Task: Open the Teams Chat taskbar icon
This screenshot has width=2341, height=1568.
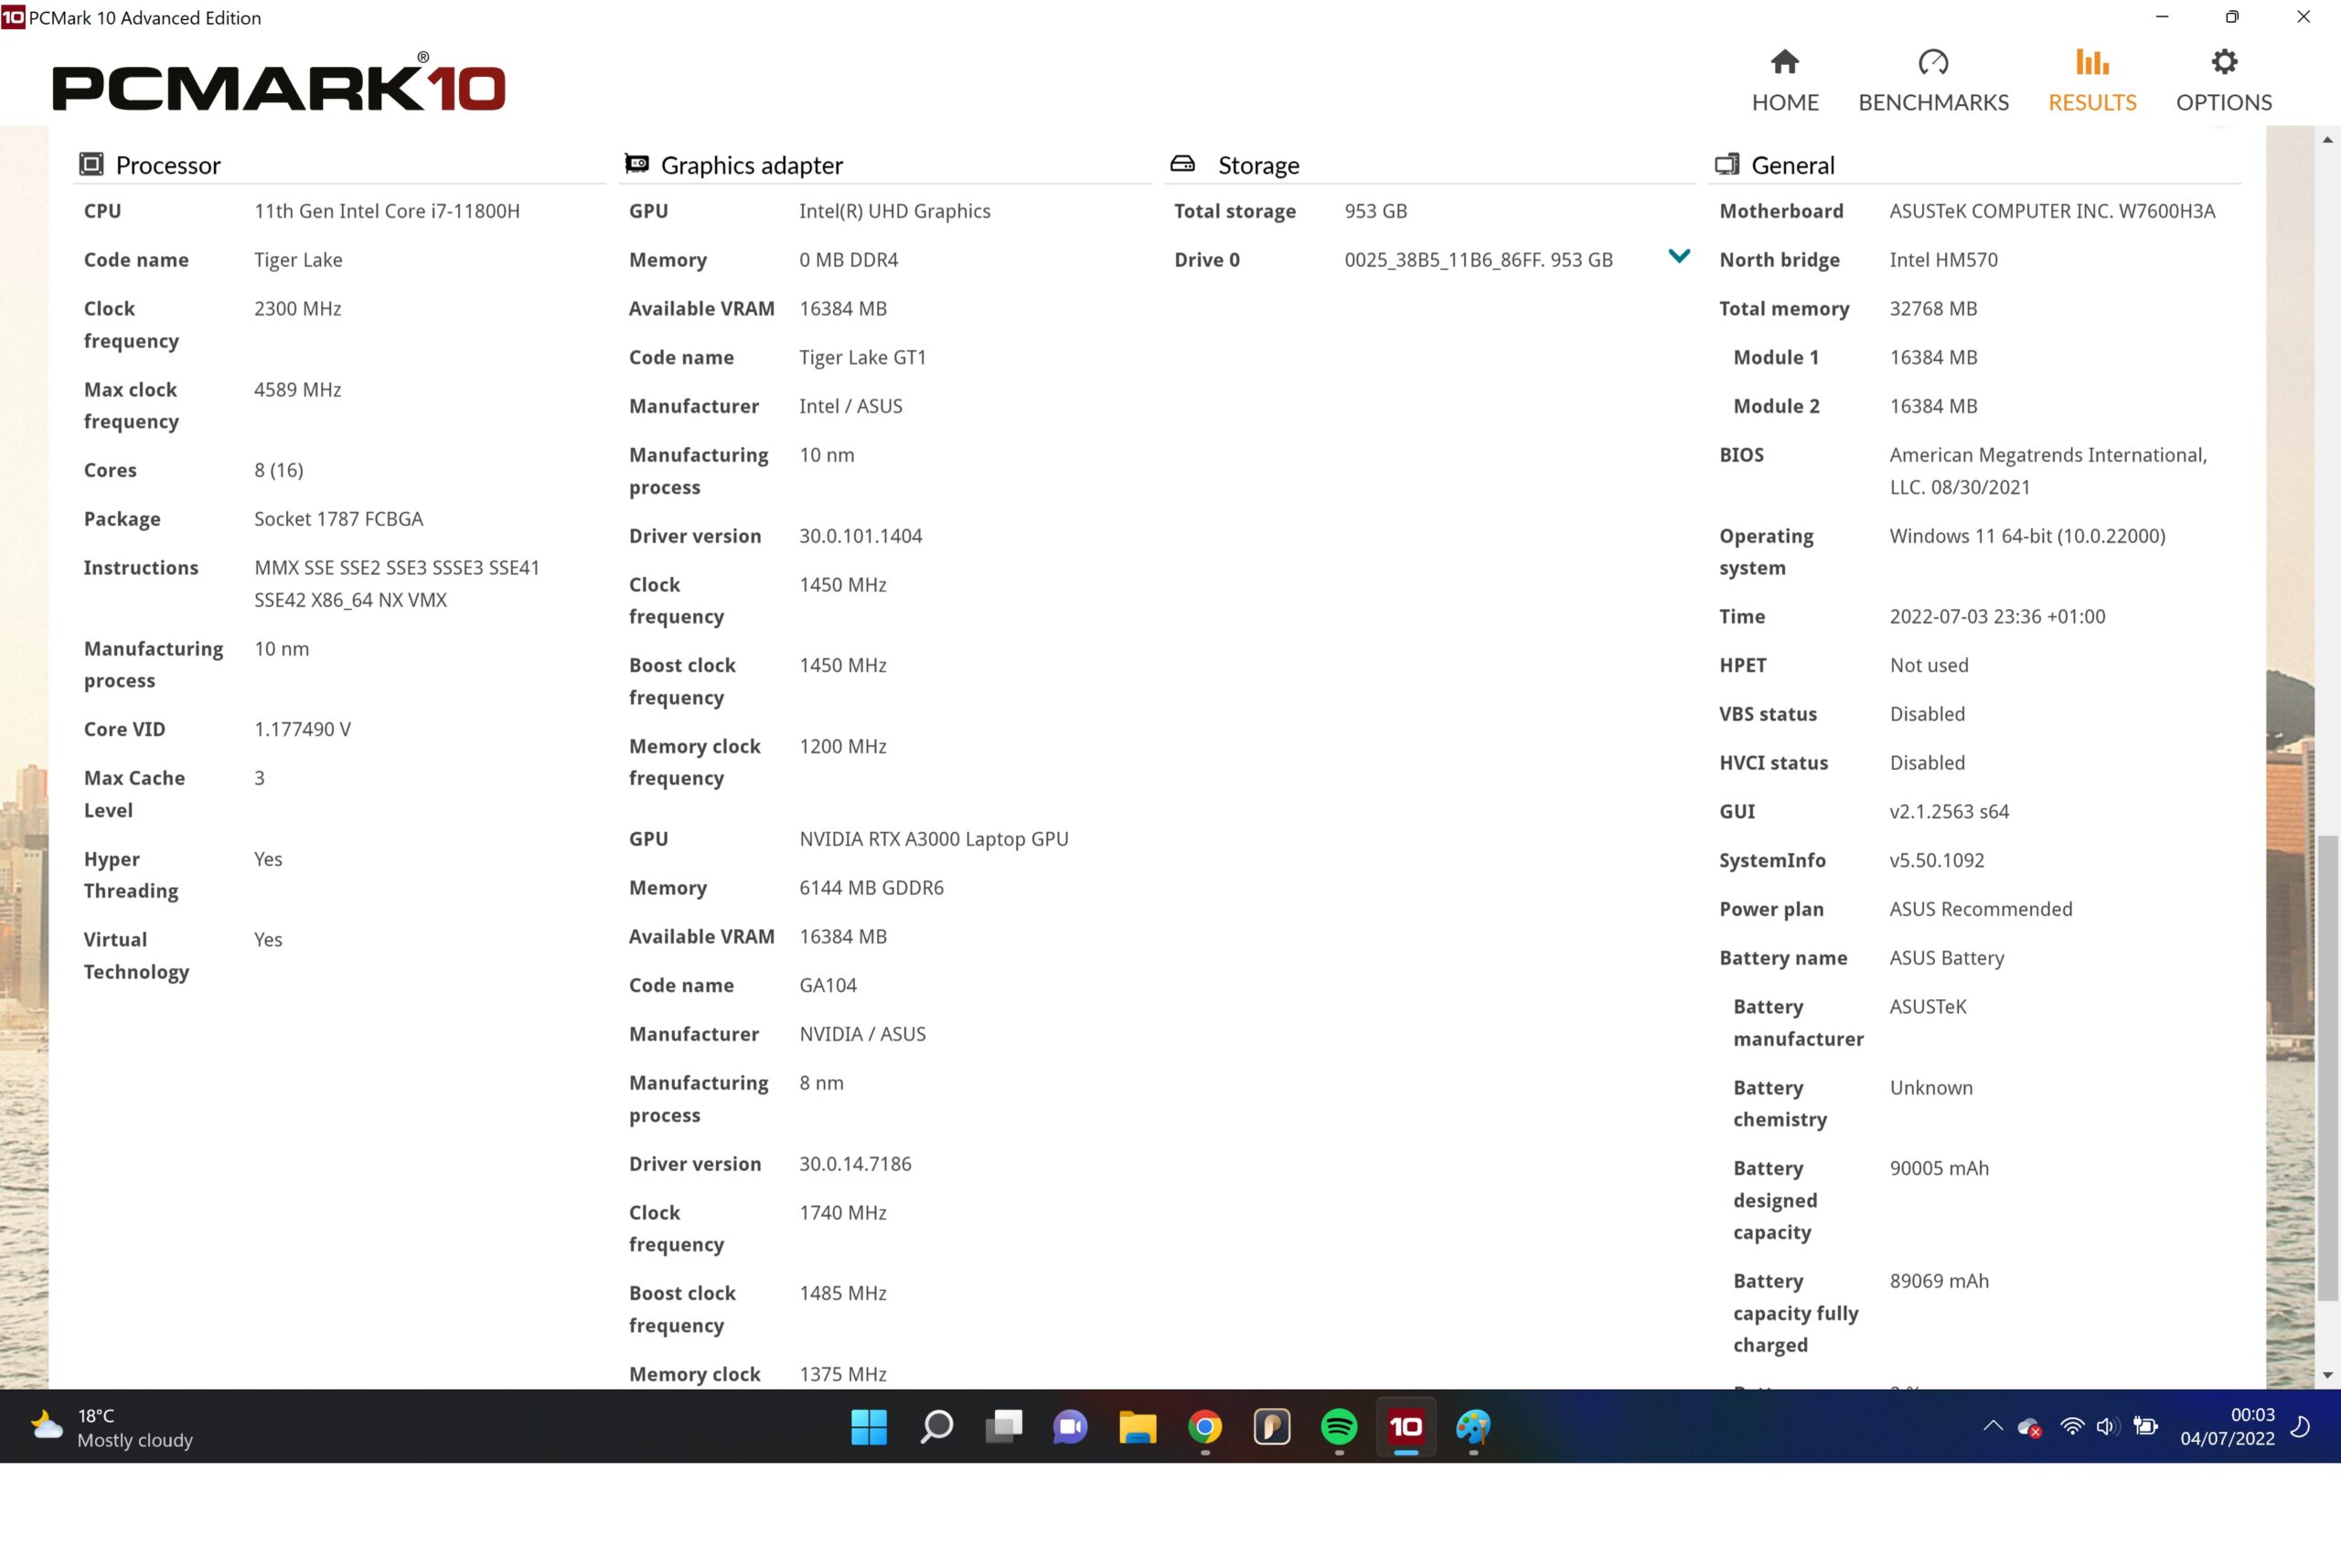Action: coord(1070,1427)
